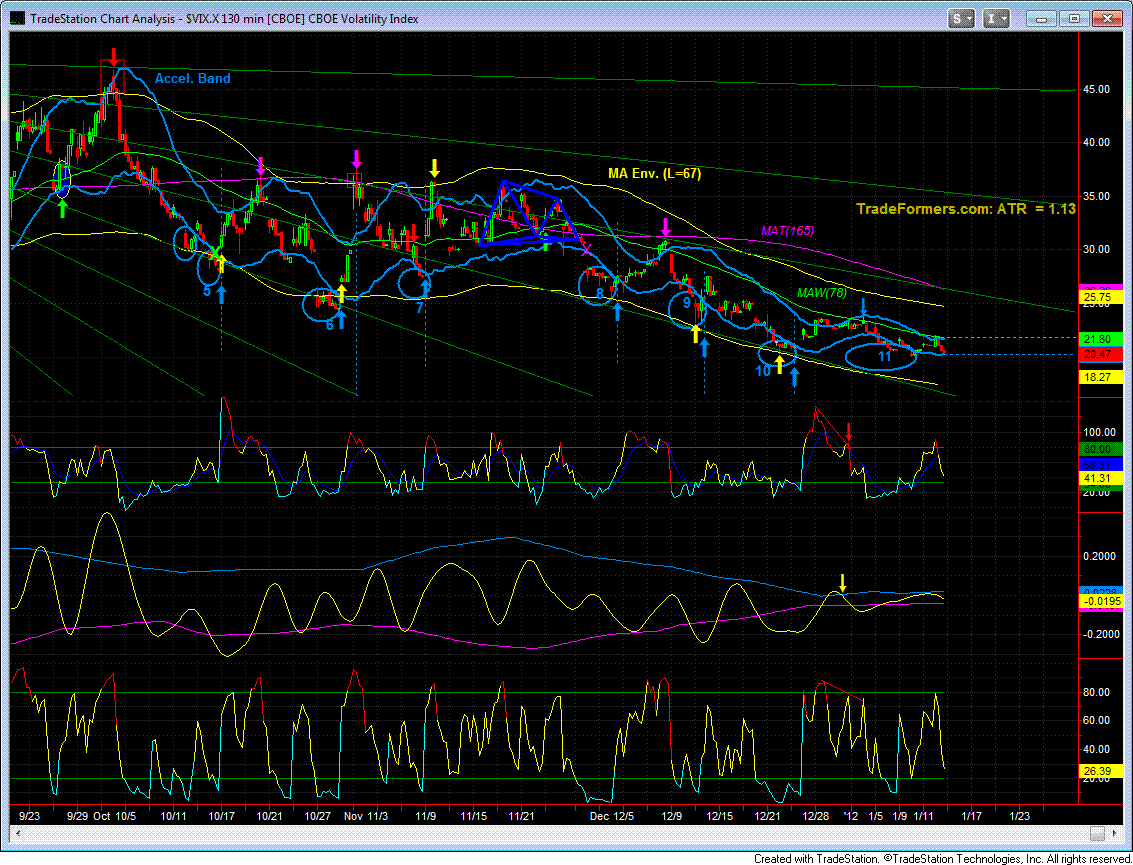Click the 26.39 yellow indicator value
1133x865 pixels.
pyautogui.click(x=1100, y=772)
